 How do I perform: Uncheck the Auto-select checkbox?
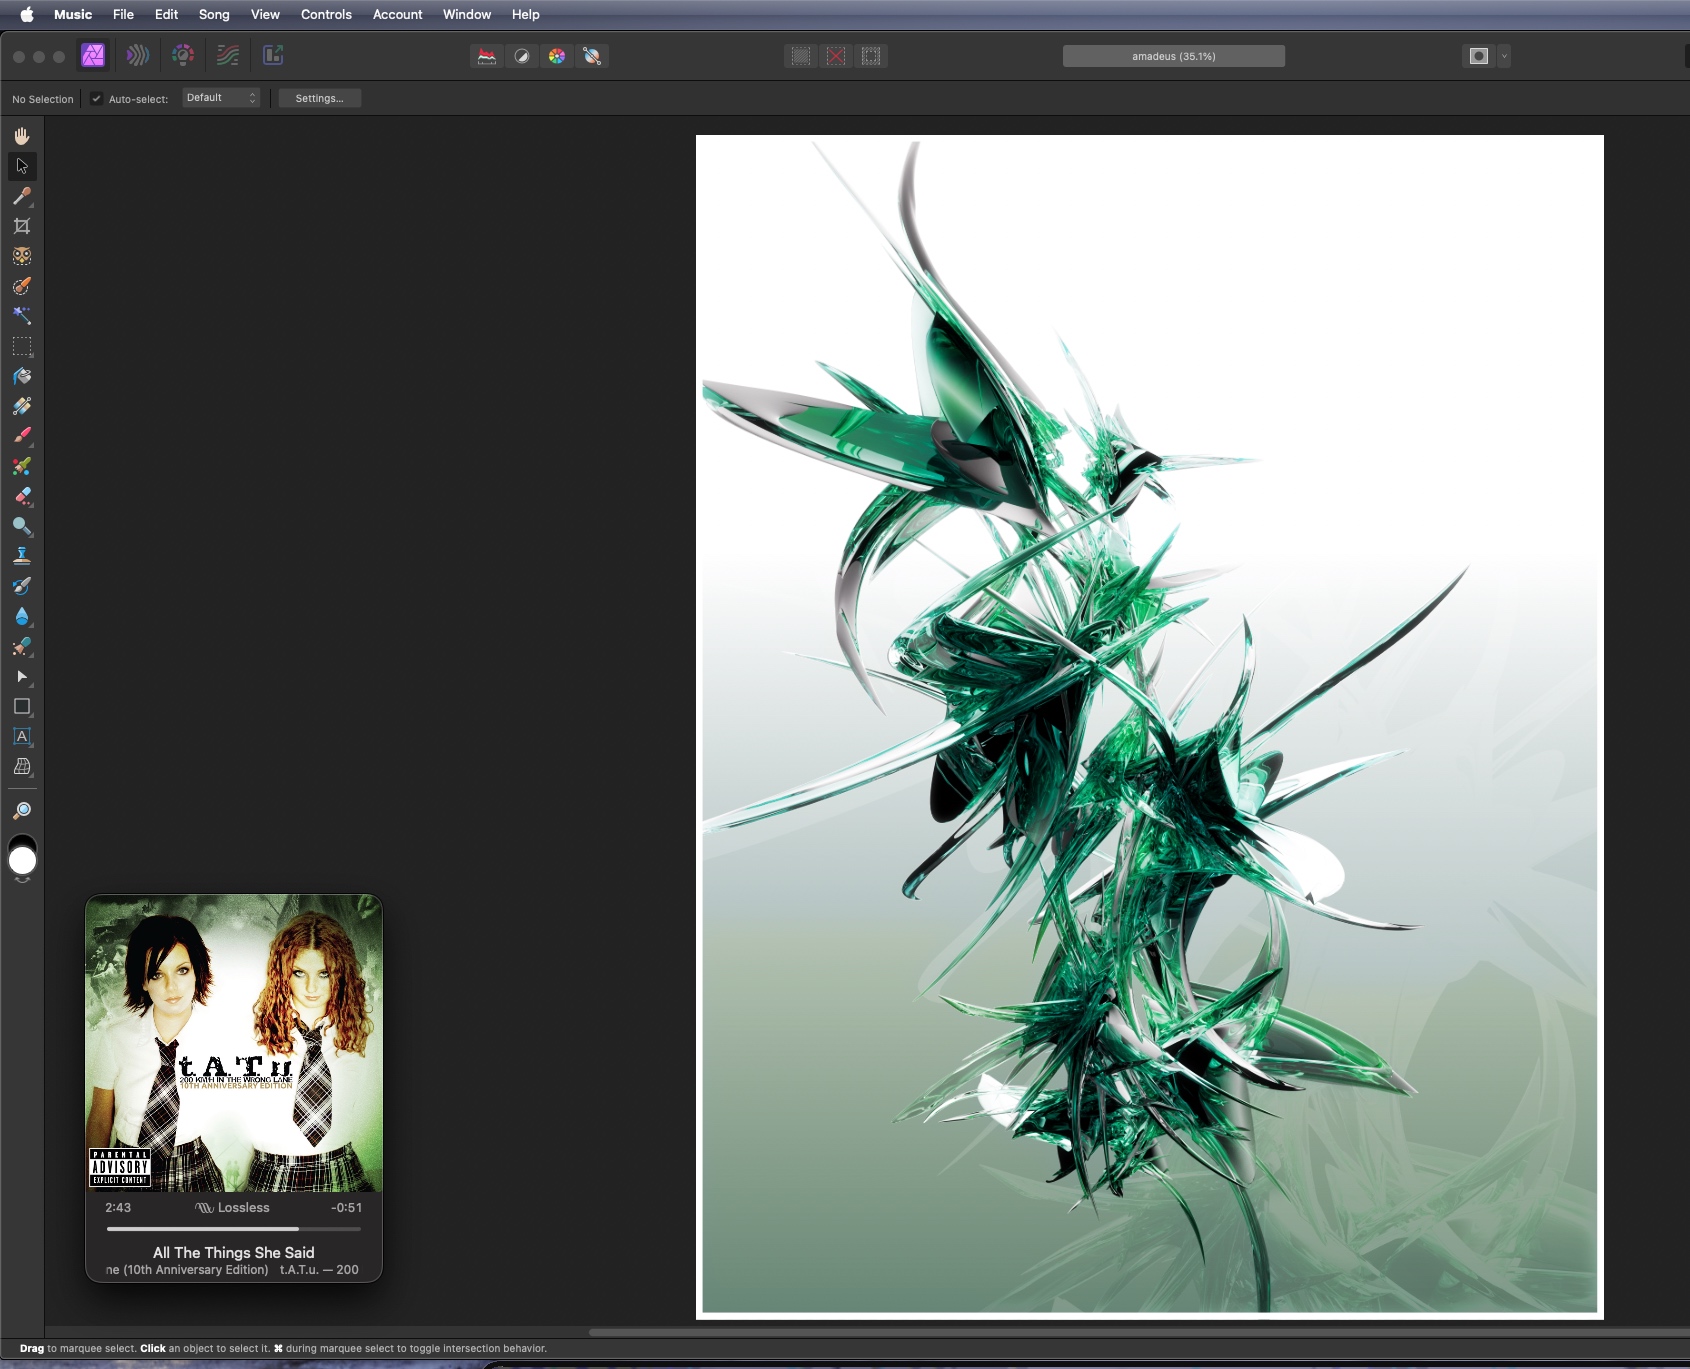(97, 98)
